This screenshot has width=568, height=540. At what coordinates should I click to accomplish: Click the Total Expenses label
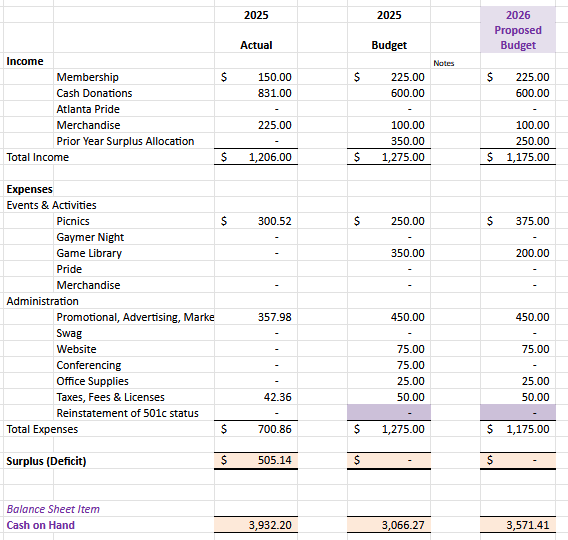point(42,429)
